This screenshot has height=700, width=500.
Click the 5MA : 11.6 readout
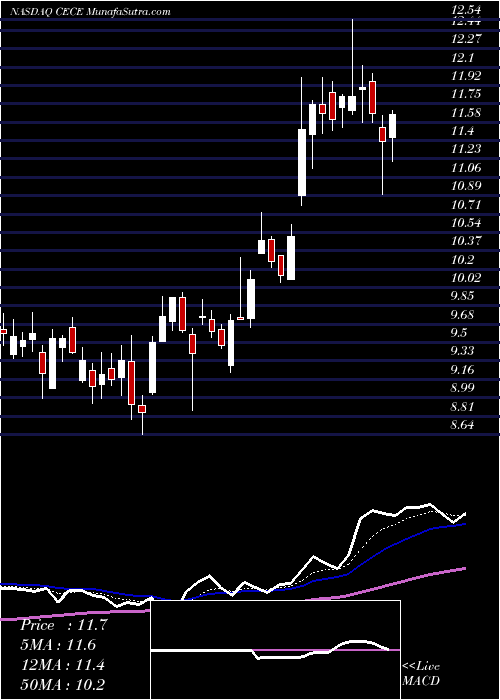58,645
